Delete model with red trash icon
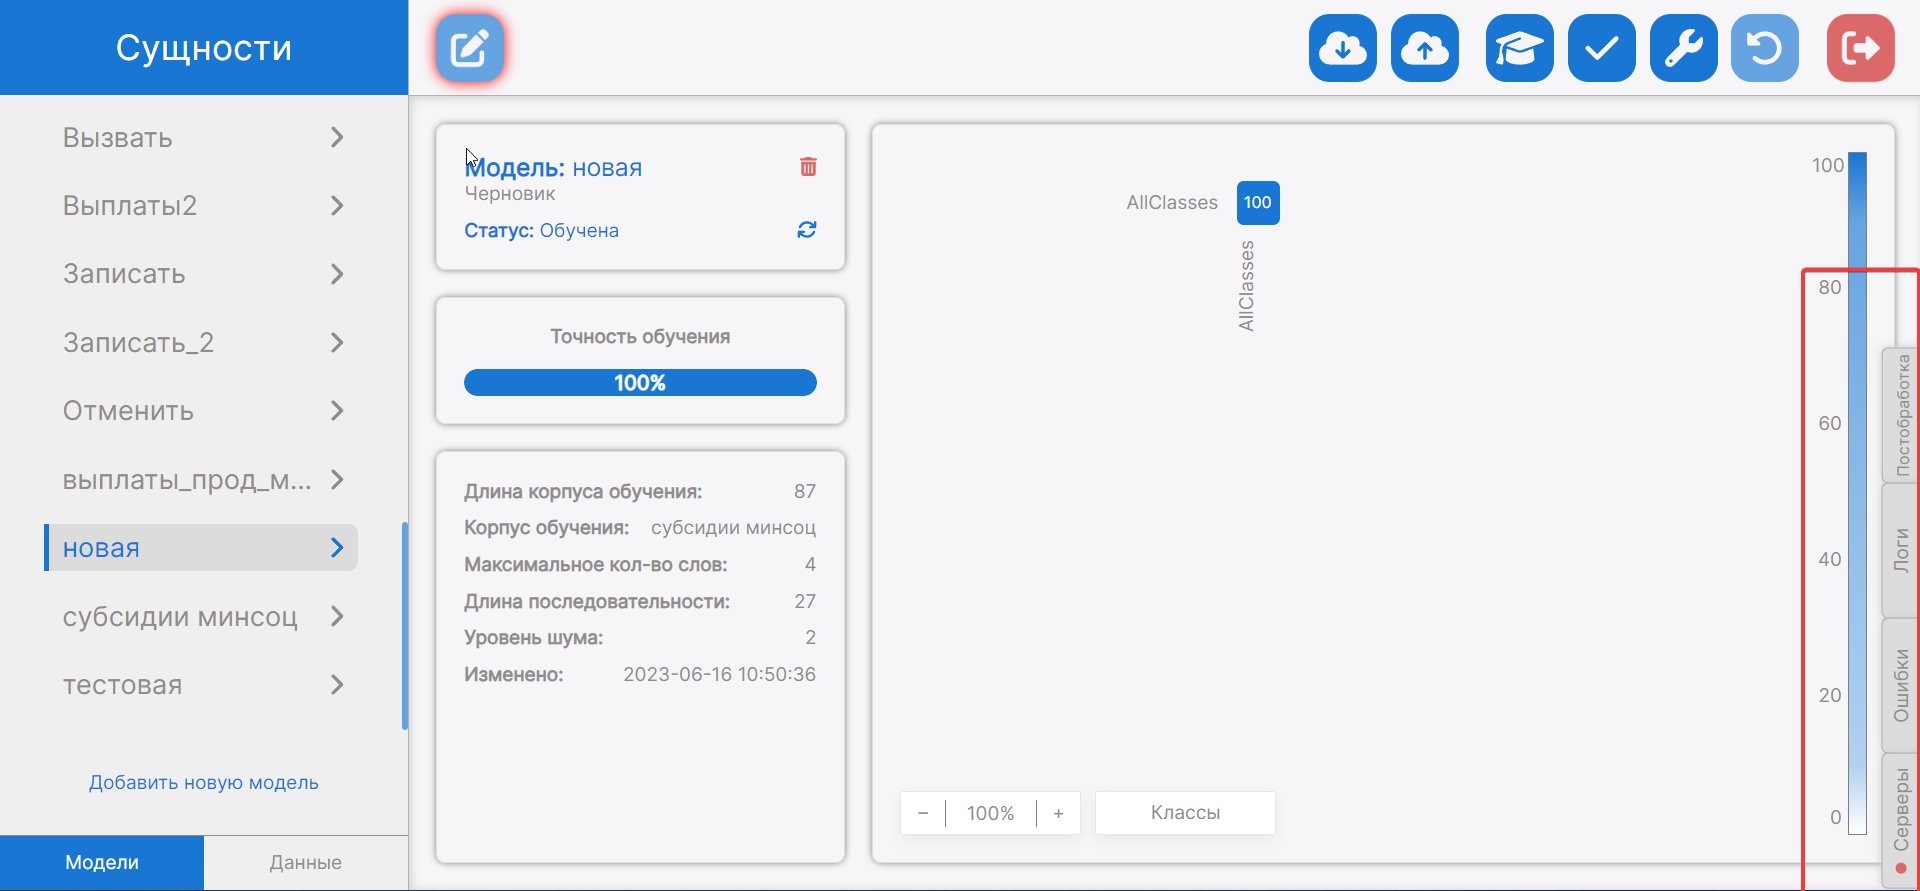This screenshot has height=891, width=1920. [808, 167]
